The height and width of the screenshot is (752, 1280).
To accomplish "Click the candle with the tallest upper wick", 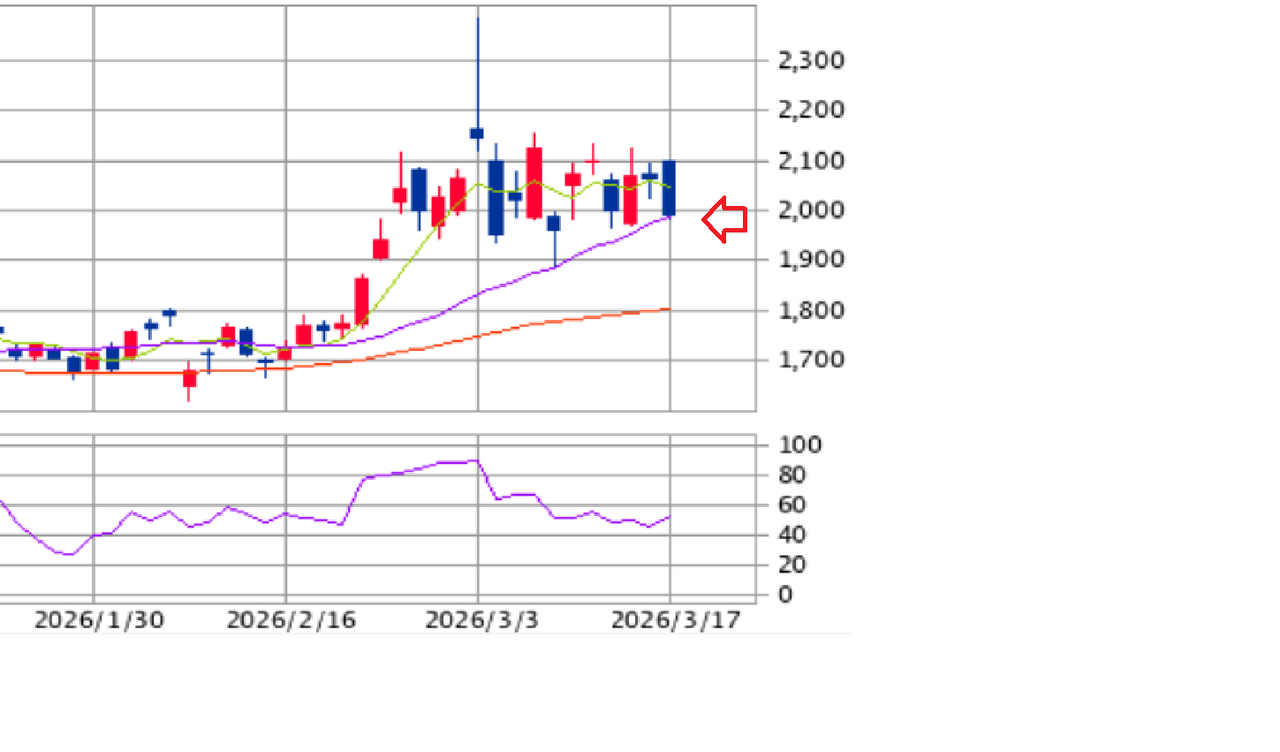I will [x=477, y=132].
